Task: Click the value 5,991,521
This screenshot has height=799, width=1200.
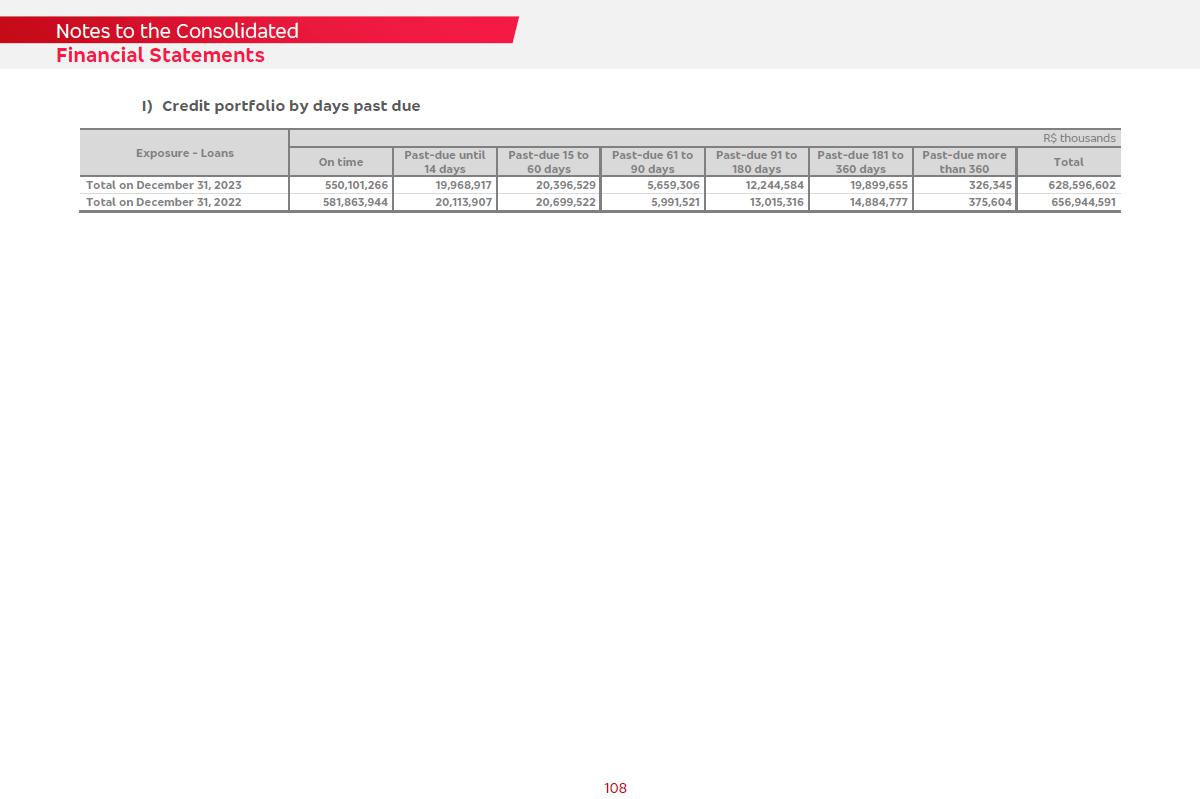Action: (x=676, y=202)
